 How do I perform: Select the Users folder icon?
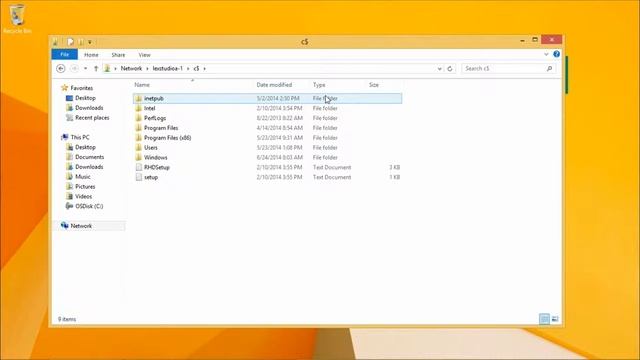tap(138, 147)
